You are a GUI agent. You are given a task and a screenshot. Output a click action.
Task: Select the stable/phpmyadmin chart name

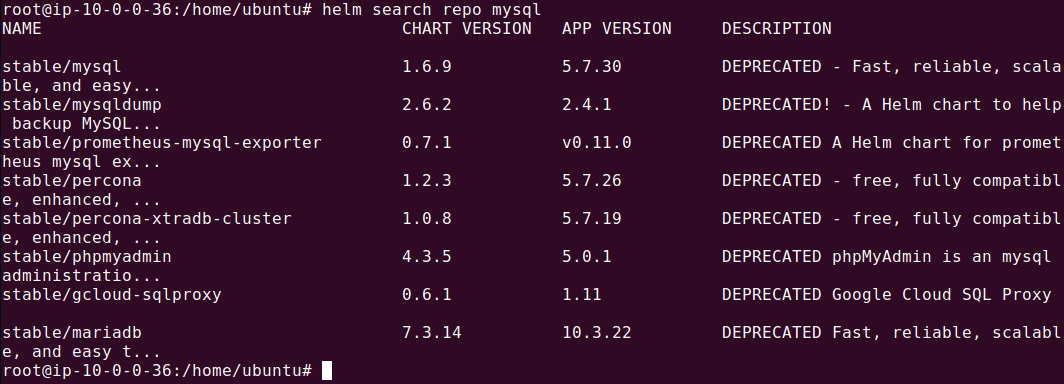(x=87, y=256)
